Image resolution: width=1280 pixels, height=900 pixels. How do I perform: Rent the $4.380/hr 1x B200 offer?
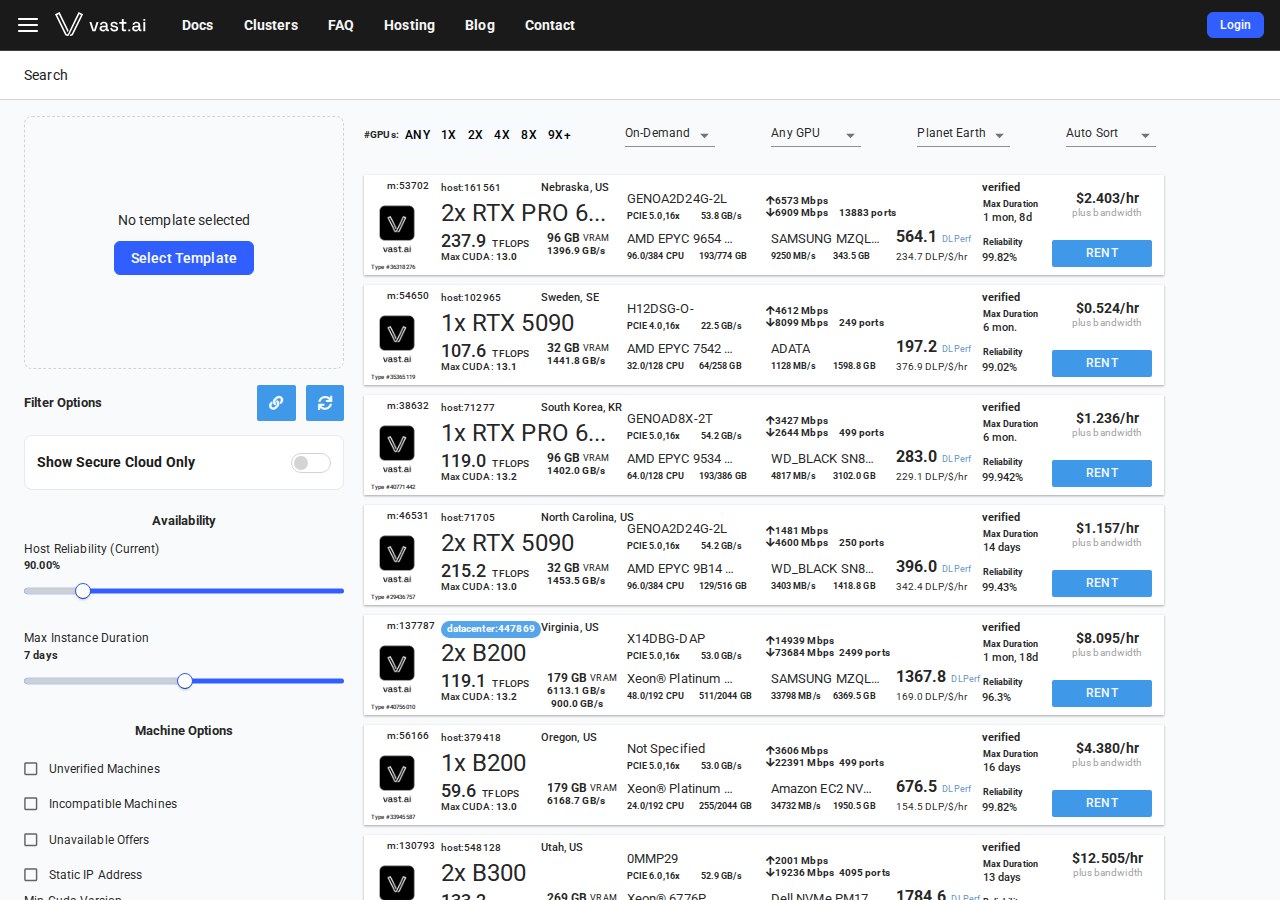pyautogui.click(x=1102, y=803)
